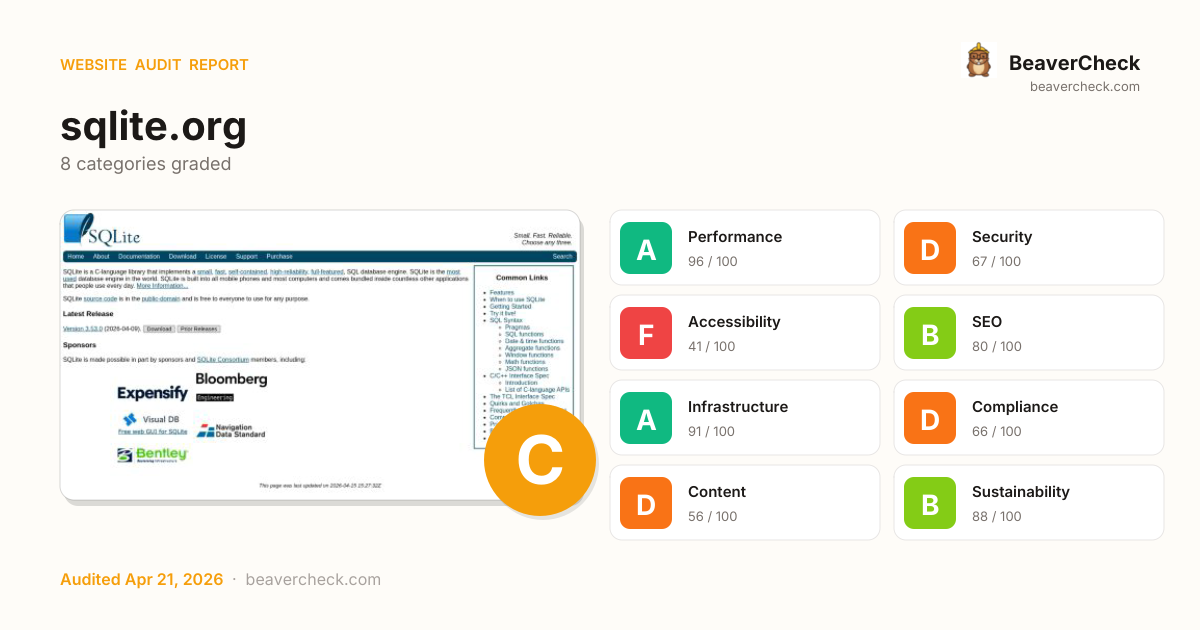This screenshot has height=630, width=1200.
Task: Click the green B Sustainability grade badge
Action: 930,503
